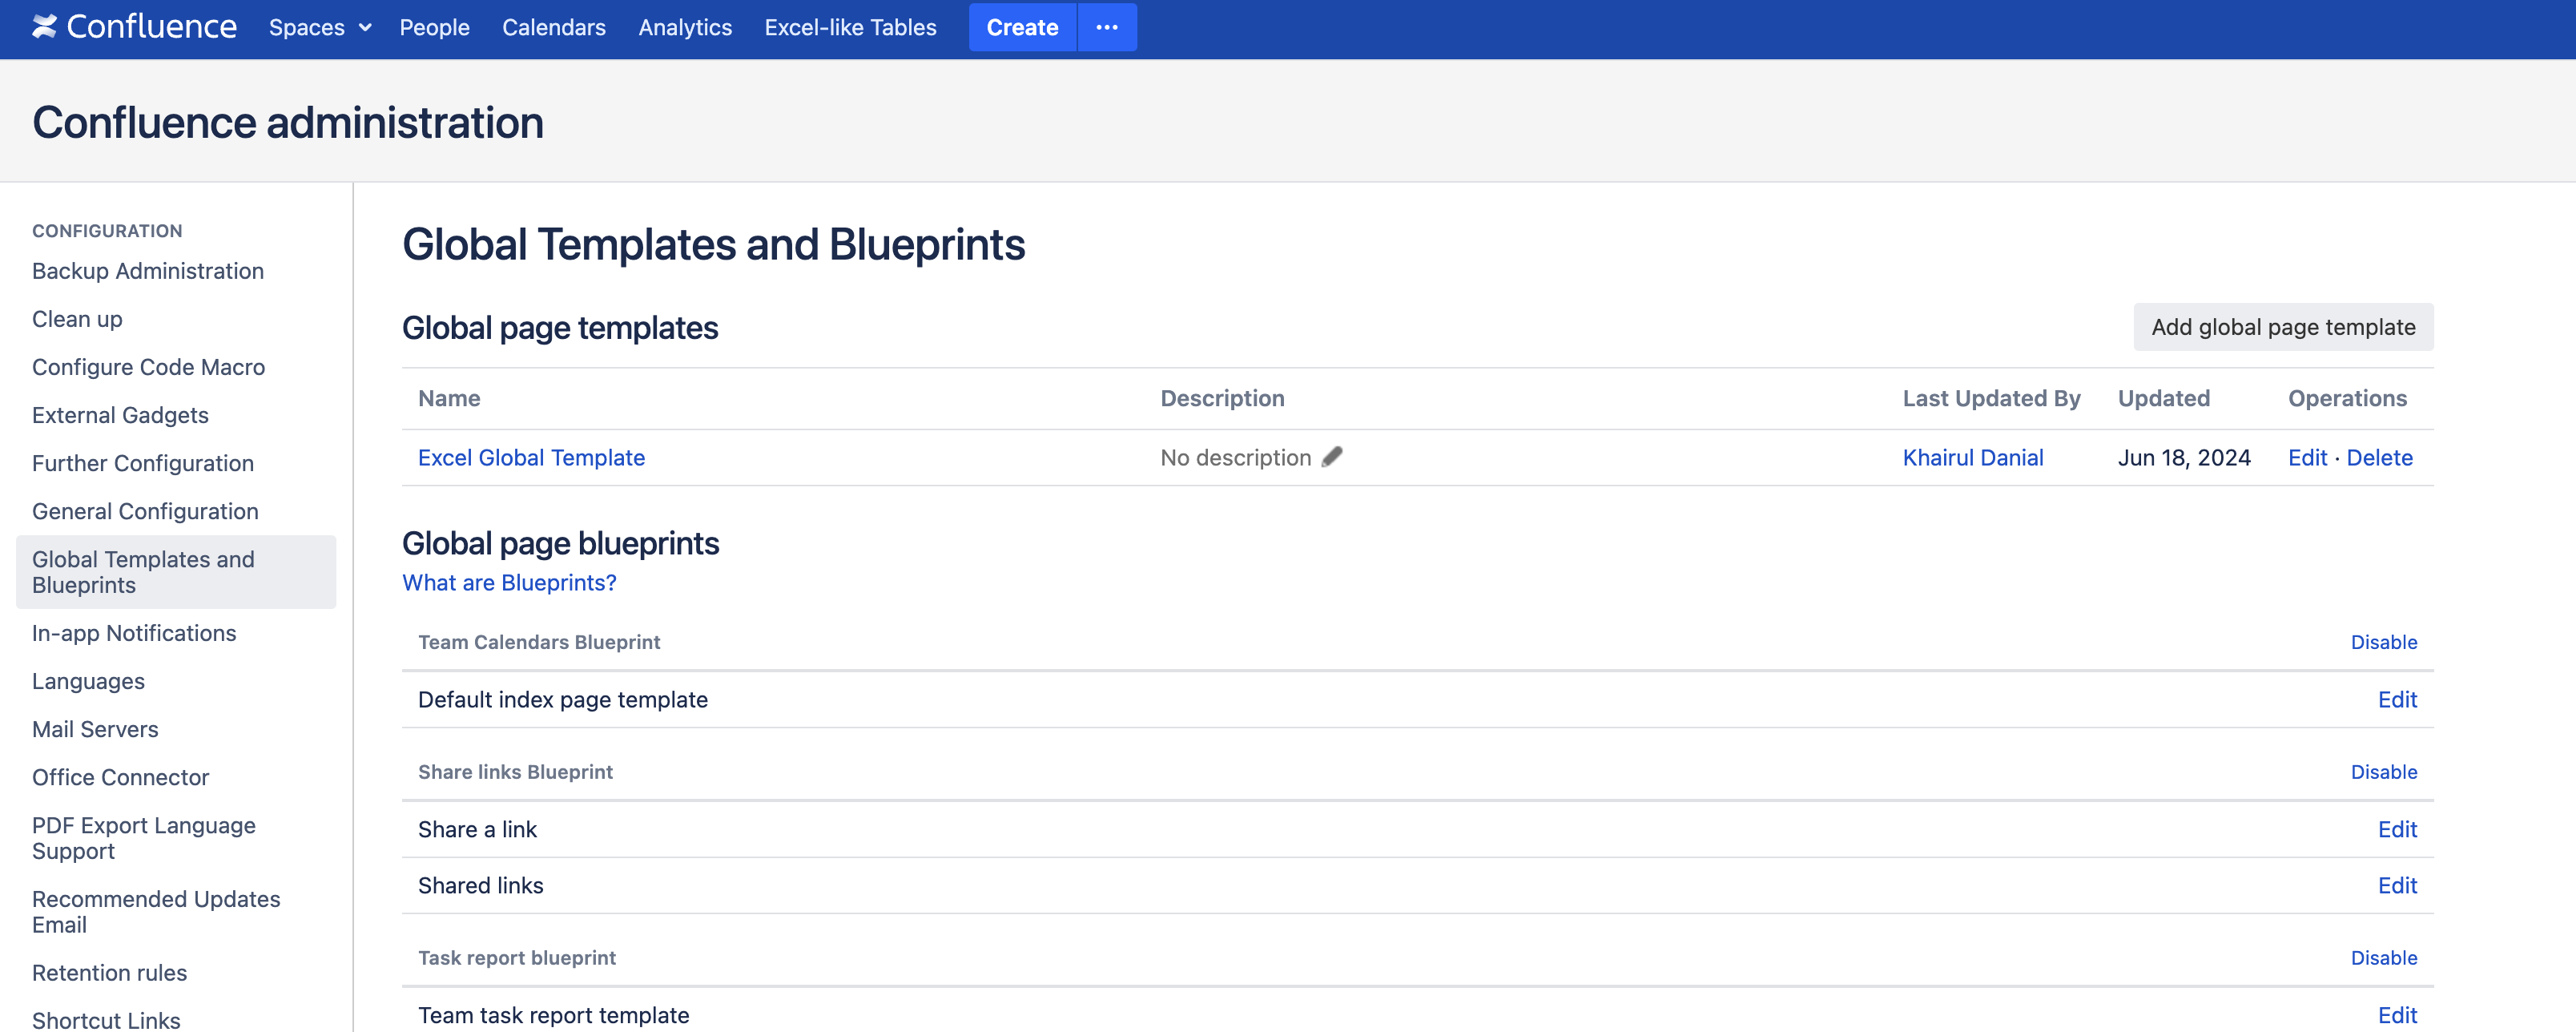Disable the Team Calendars Blueprint
This screenshot has width=2576, height=1032.
(2383, 642)
